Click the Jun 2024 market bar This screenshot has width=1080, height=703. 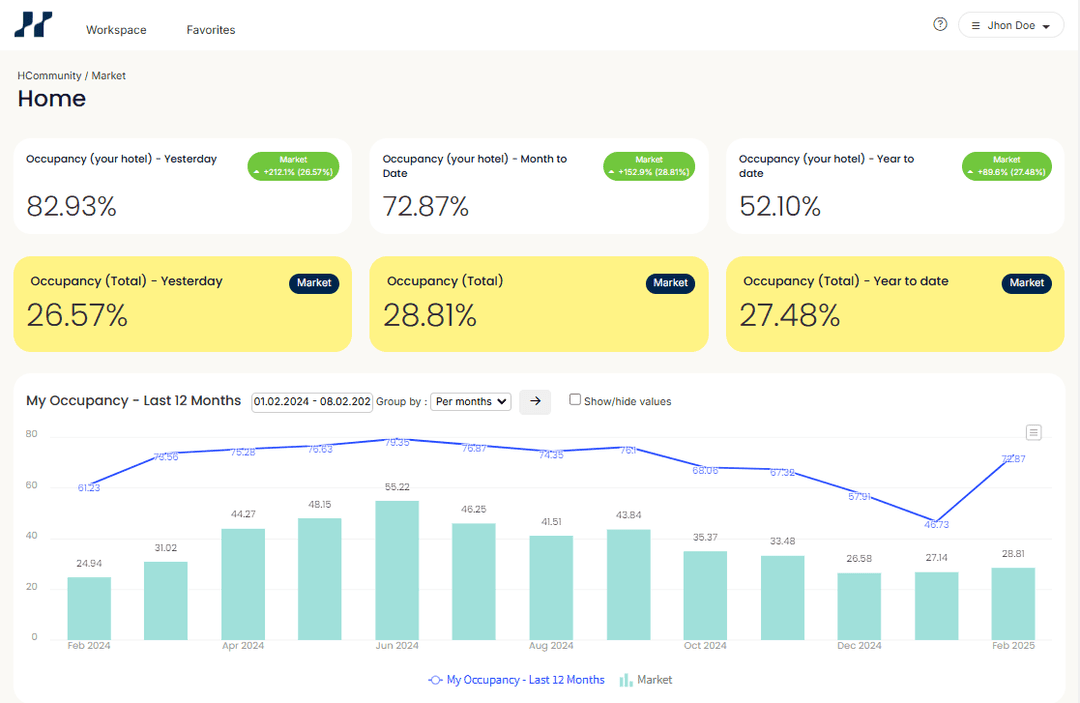coord(397,570)
